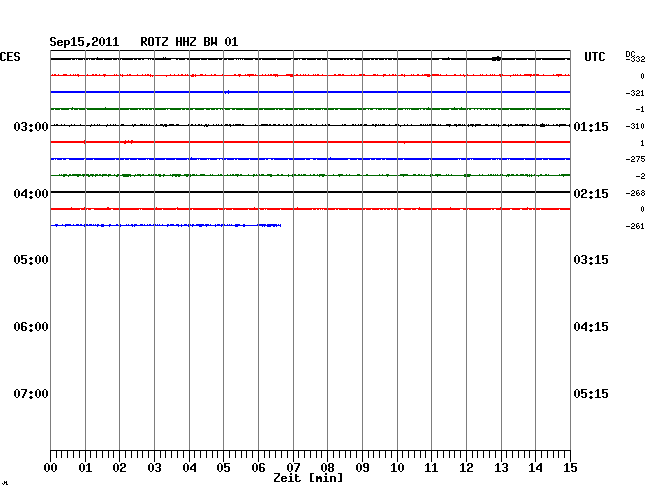The width and height of the screenshot is (650, 494).
Task: Click the '07' minute axis label
Action: [293, 468]
